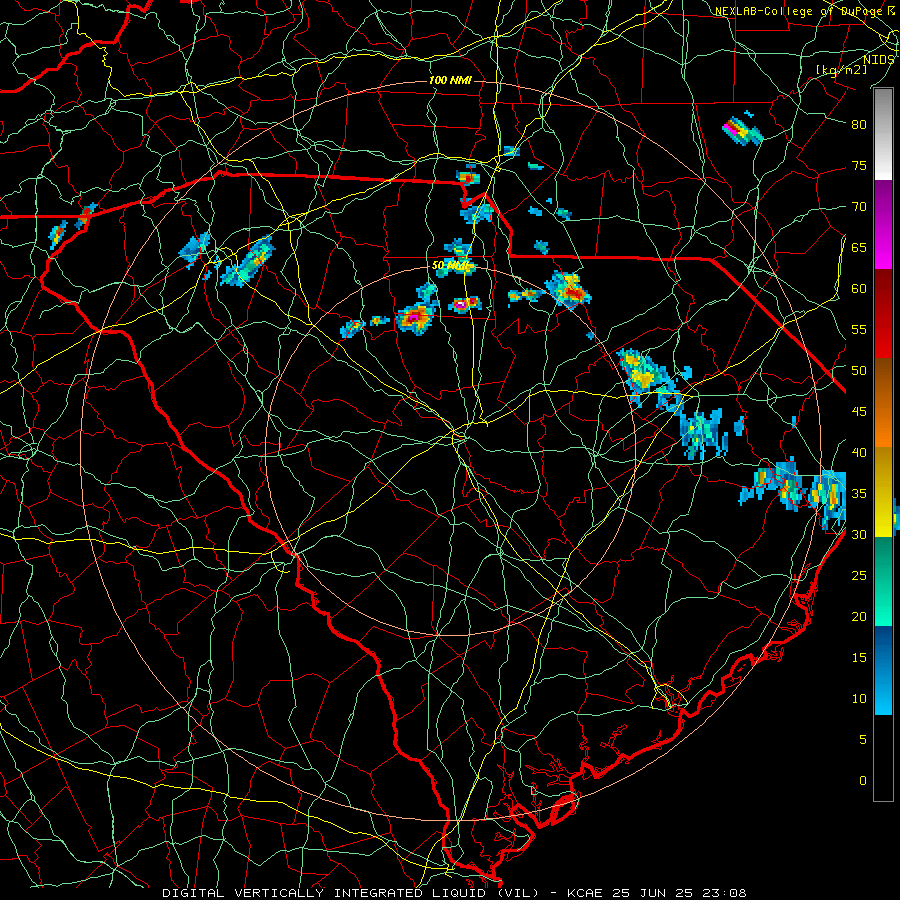This screenshot has height=900, width=900.
Task: Click the [kg/m2] units label
Action: click(x=841, y=70)
